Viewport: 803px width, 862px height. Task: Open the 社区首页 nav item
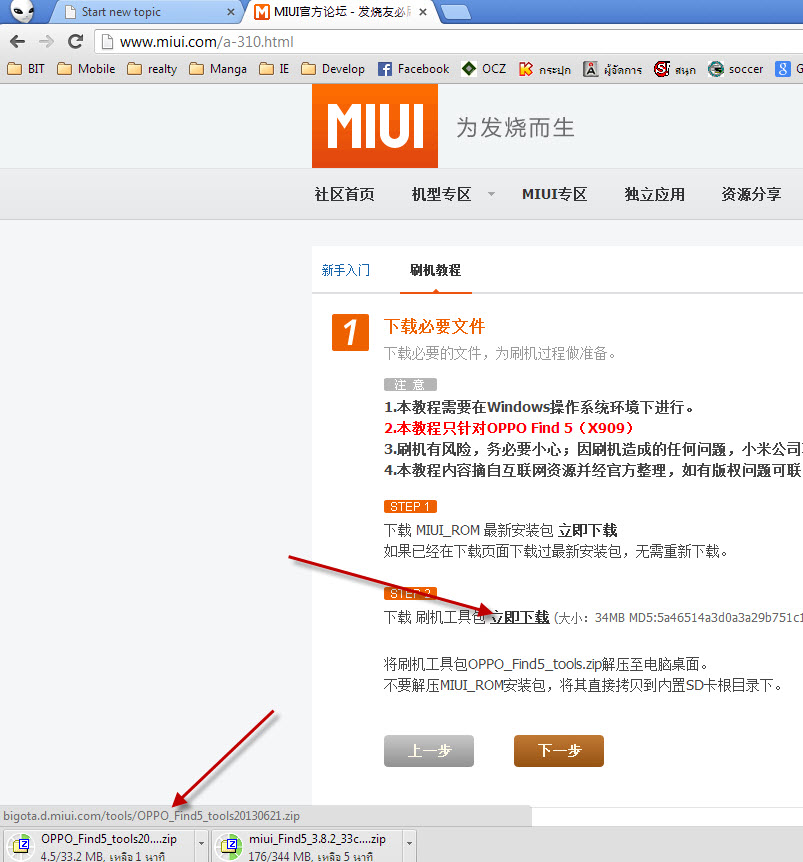[344, 194]
